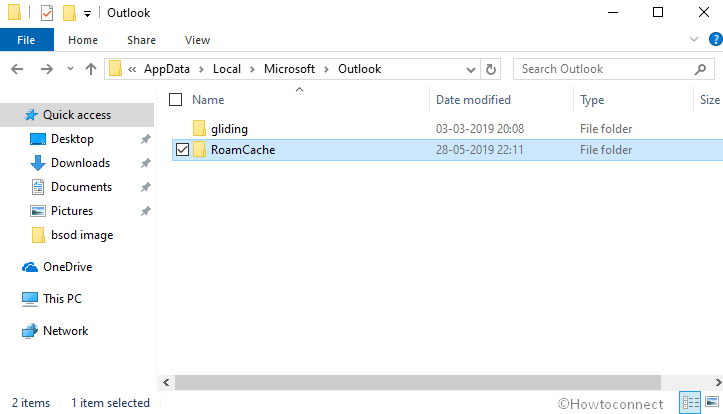This screenshot has width=723, height=414.
Task: Go back with the Back arrow
Action: click(x=17, y=69)
